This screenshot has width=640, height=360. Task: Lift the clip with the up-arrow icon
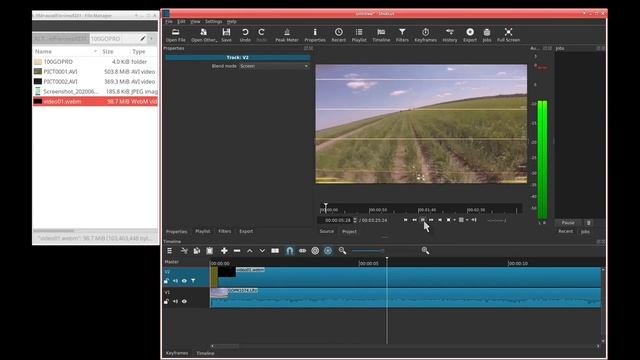pos(249,251)
